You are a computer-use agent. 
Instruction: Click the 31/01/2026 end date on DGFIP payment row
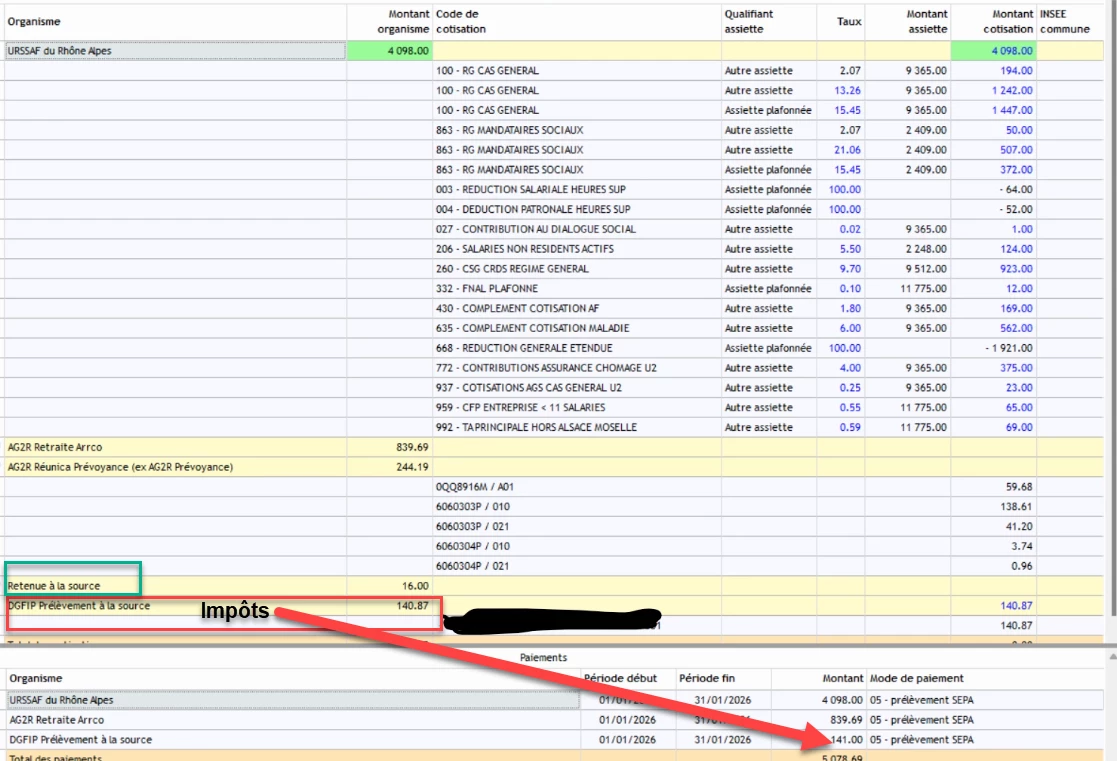[722, 740]
